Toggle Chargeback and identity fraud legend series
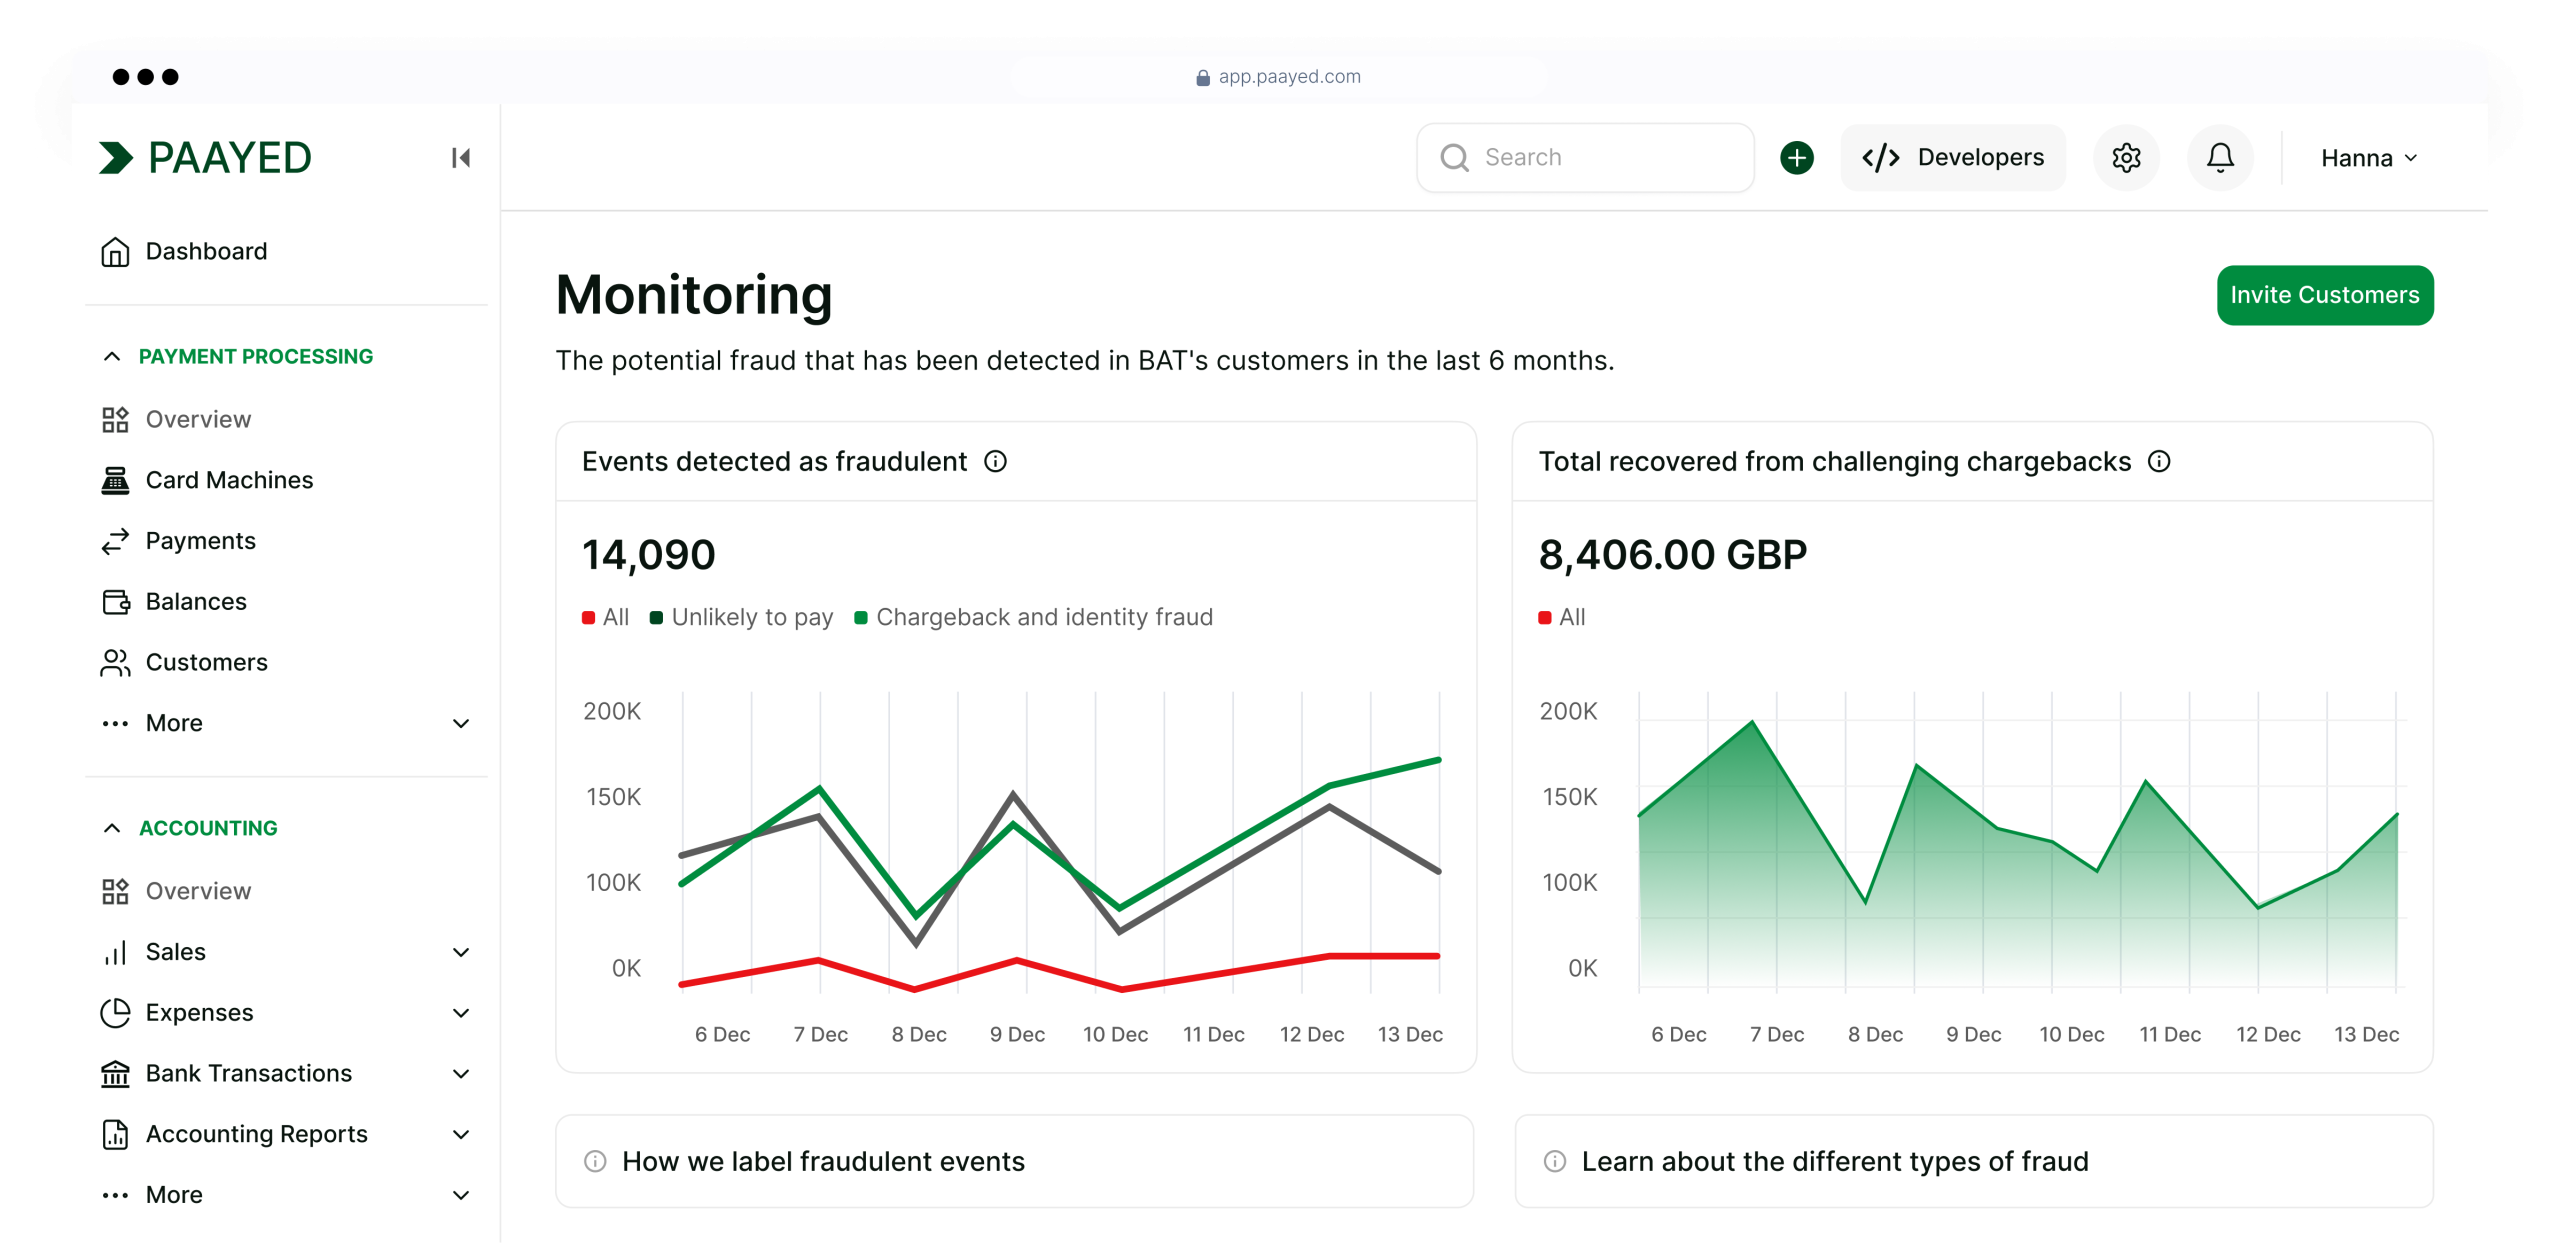Image resolution: width=2560 pixels, height=1243 pixels. [1033, 617]
